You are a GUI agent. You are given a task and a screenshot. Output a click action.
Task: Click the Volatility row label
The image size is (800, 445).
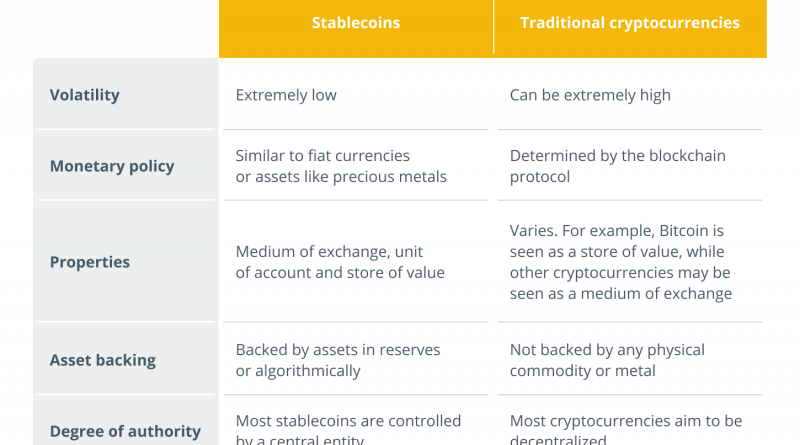[85, 95]
